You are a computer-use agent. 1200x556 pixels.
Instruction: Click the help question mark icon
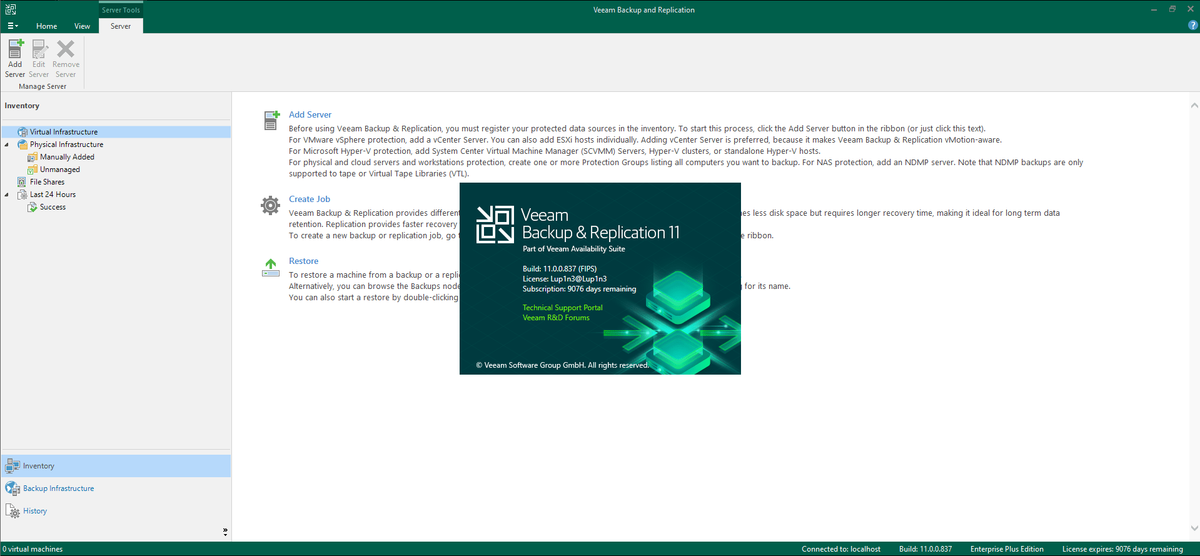tap(1192, 25)
